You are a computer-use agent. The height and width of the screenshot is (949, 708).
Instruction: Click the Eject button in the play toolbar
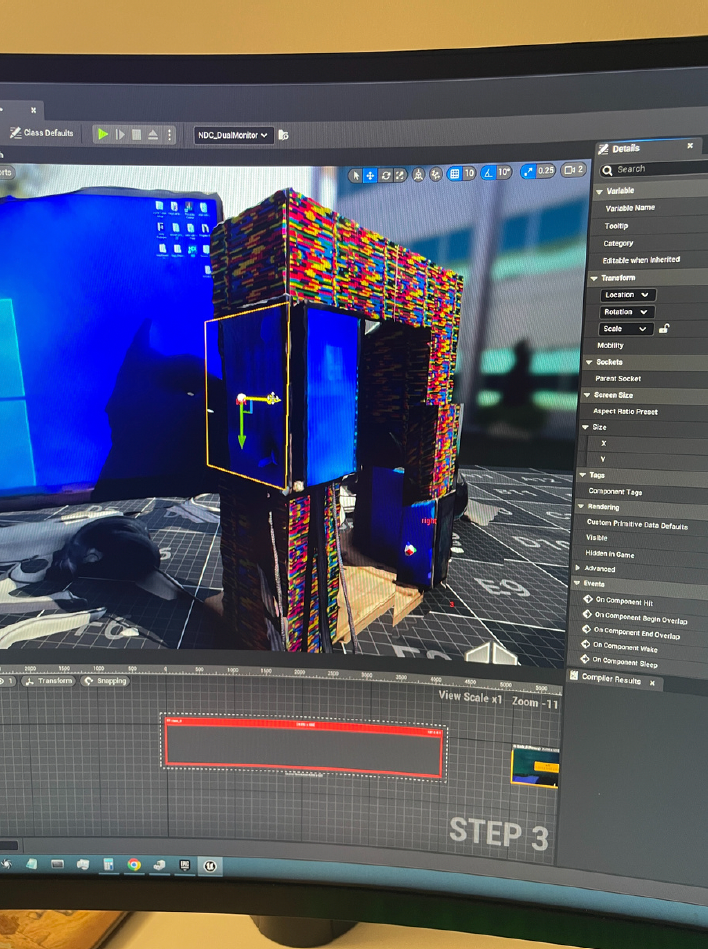pos(153,135)
